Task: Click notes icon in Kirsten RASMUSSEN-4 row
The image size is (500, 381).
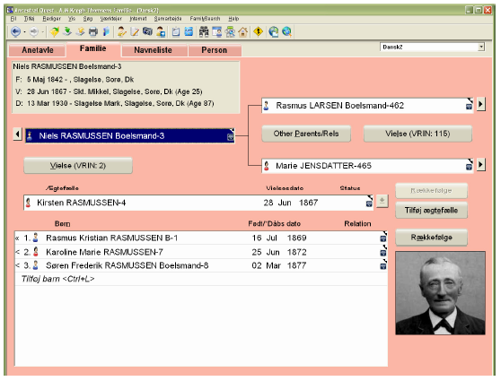Action: point(369,203)
